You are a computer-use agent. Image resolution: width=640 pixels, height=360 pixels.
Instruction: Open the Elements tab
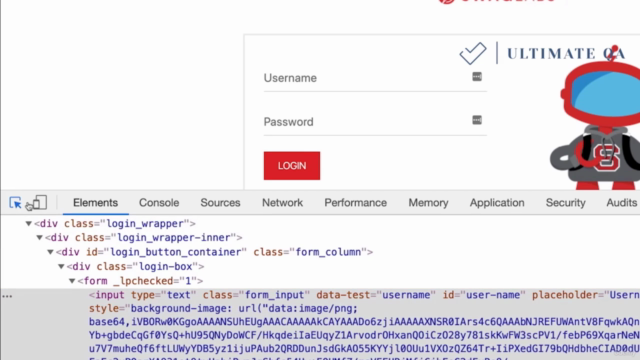(96, 203)
